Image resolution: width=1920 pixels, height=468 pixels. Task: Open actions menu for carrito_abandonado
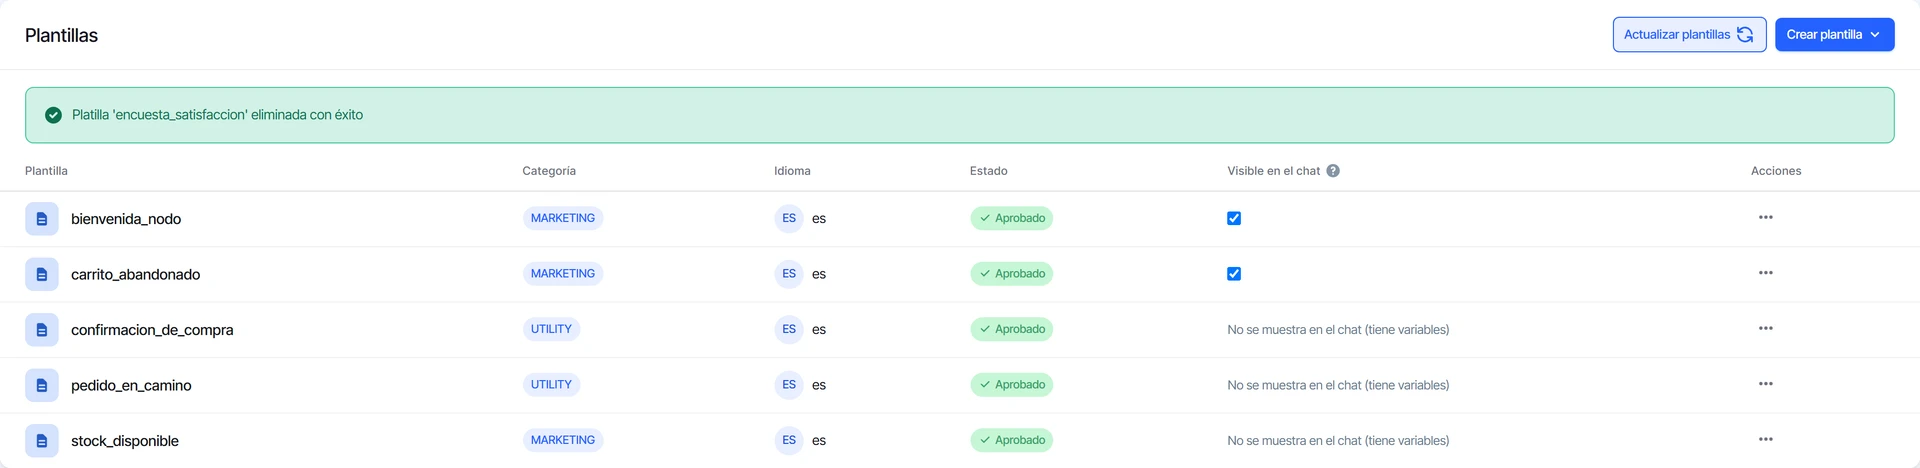tap(1766, 273)
